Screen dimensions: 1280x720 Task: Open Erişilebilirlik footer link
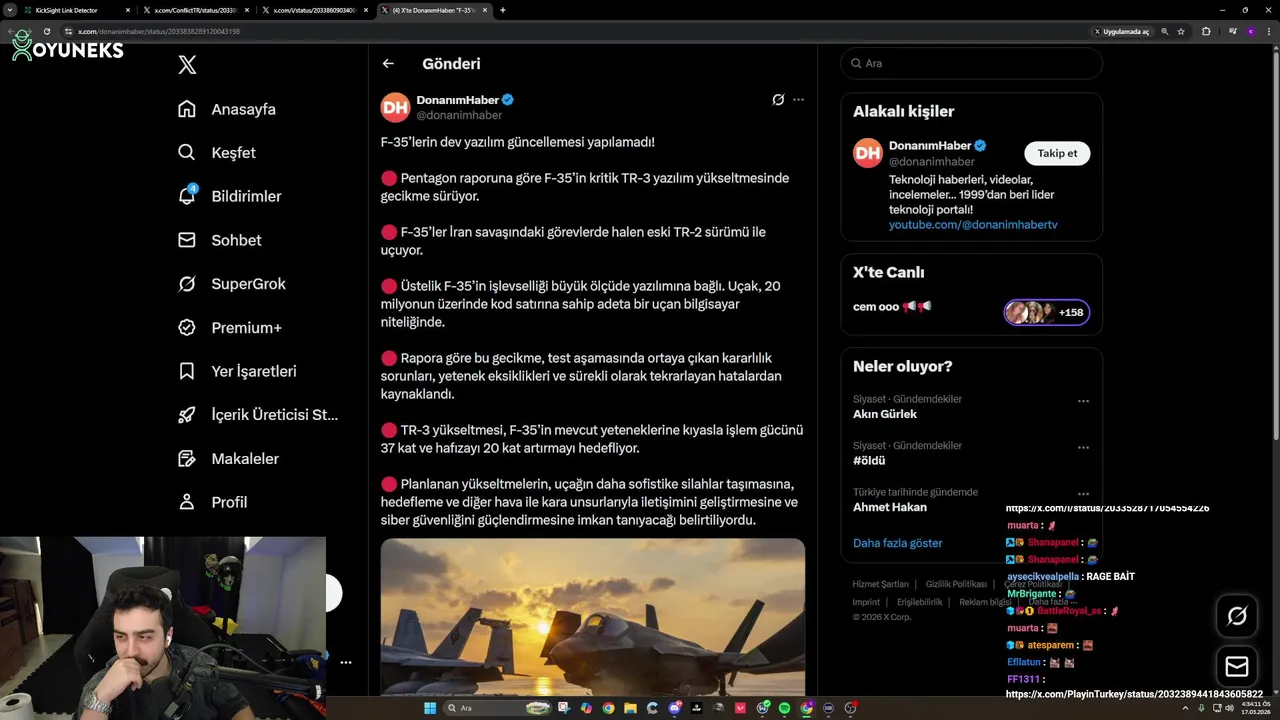click(920, 602)
